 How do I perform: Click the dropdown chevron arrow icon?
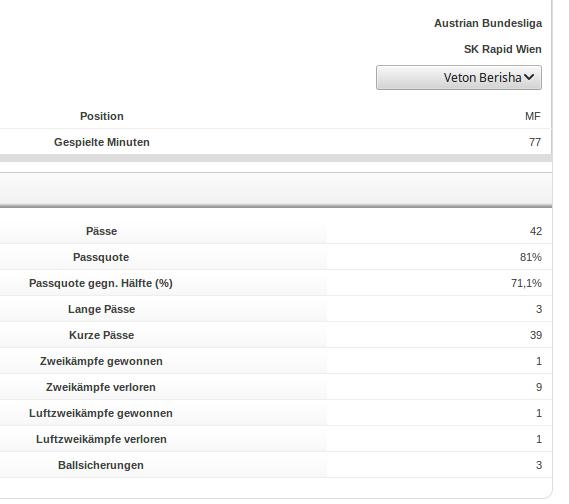tap(529, 77)
